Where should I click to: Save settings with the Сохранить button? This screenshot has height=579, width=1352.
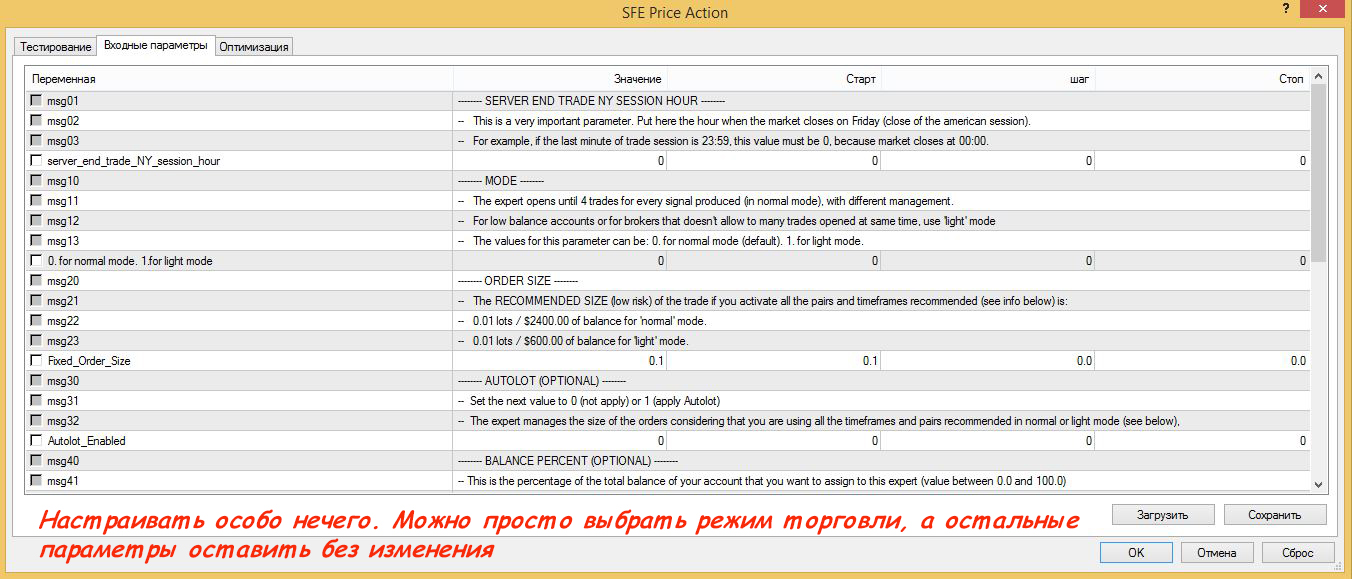(x=1275, y=515)
